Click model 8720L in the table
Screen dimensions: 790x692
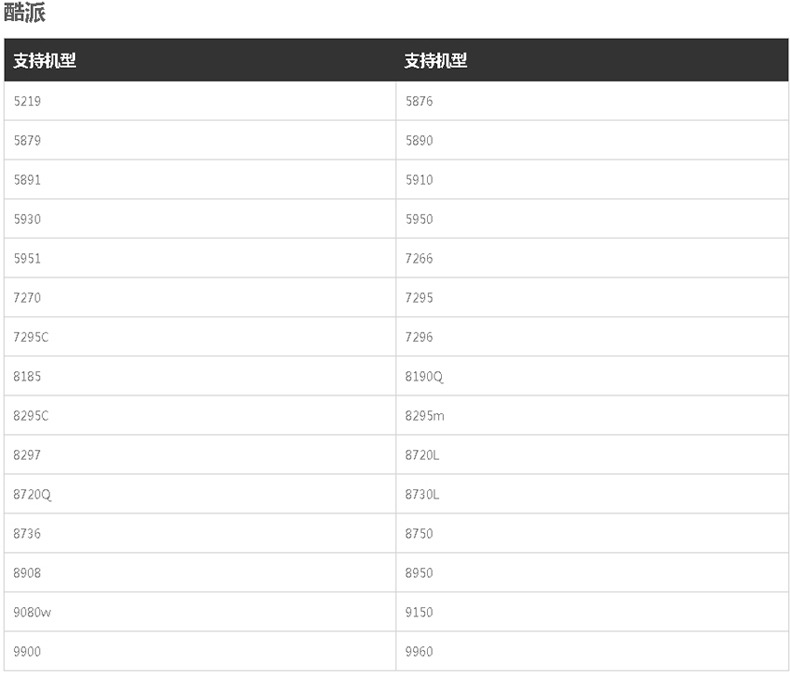pos(422,455)
